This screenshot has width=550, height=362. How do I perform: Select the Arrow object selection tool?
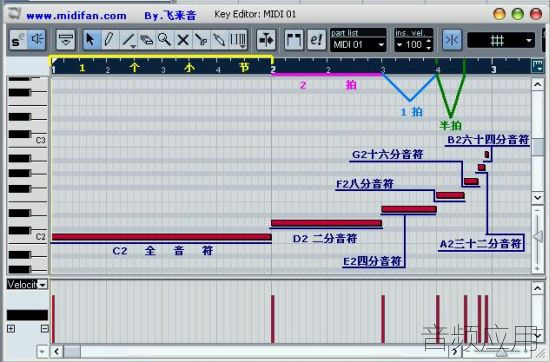pos(90,40)
